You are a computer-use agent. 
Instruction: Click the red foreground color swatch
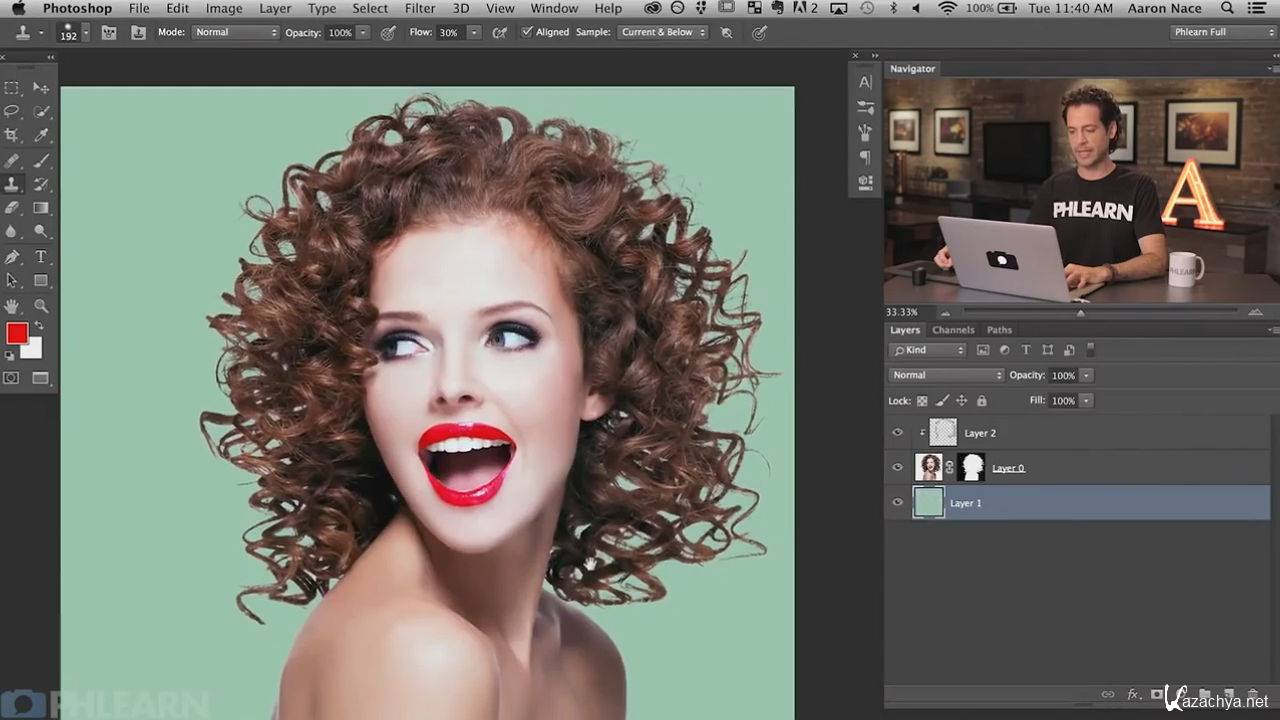click(17, 334)
